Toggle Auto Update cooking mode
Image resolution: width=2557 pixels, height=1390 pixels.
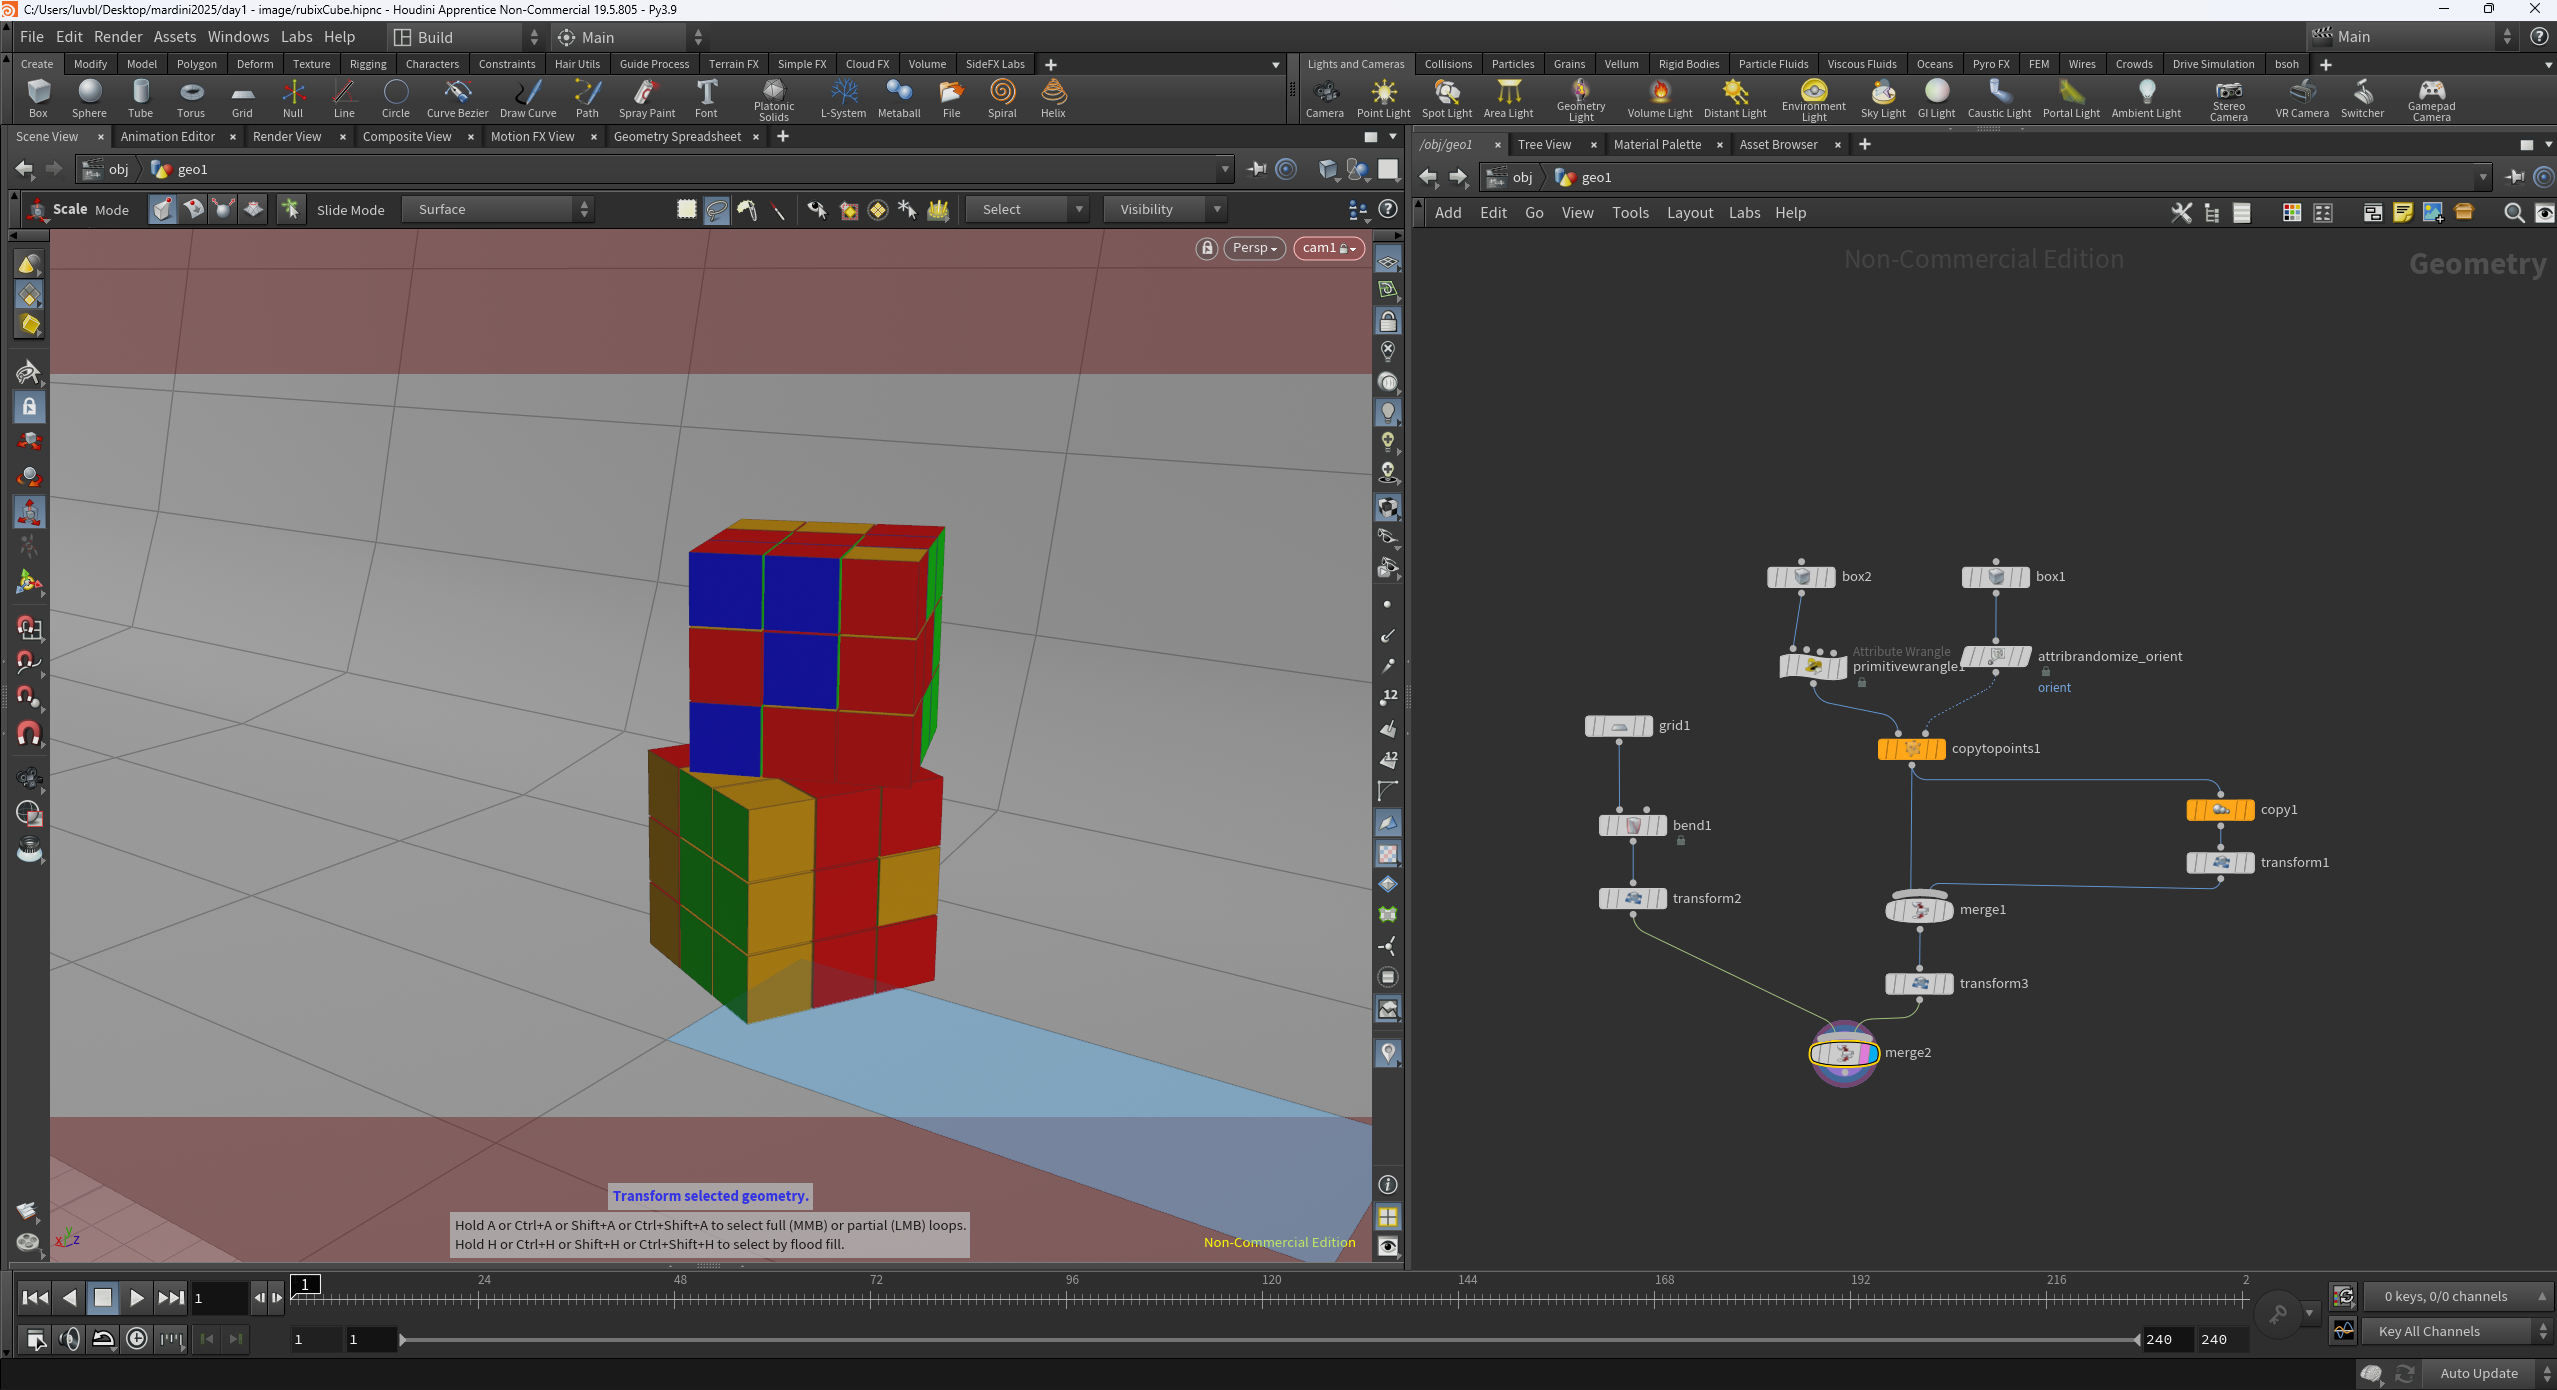pos(2479,1373)
